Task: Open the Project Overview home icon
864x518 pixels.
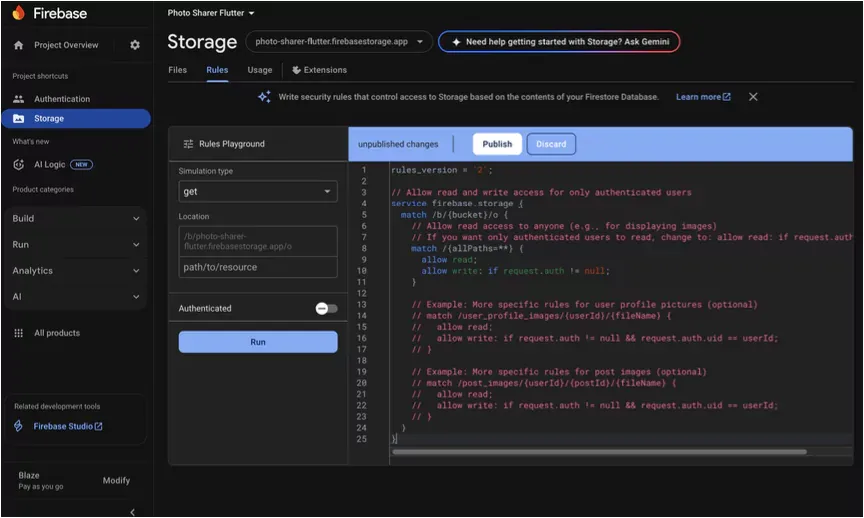Action: [19, 45]
